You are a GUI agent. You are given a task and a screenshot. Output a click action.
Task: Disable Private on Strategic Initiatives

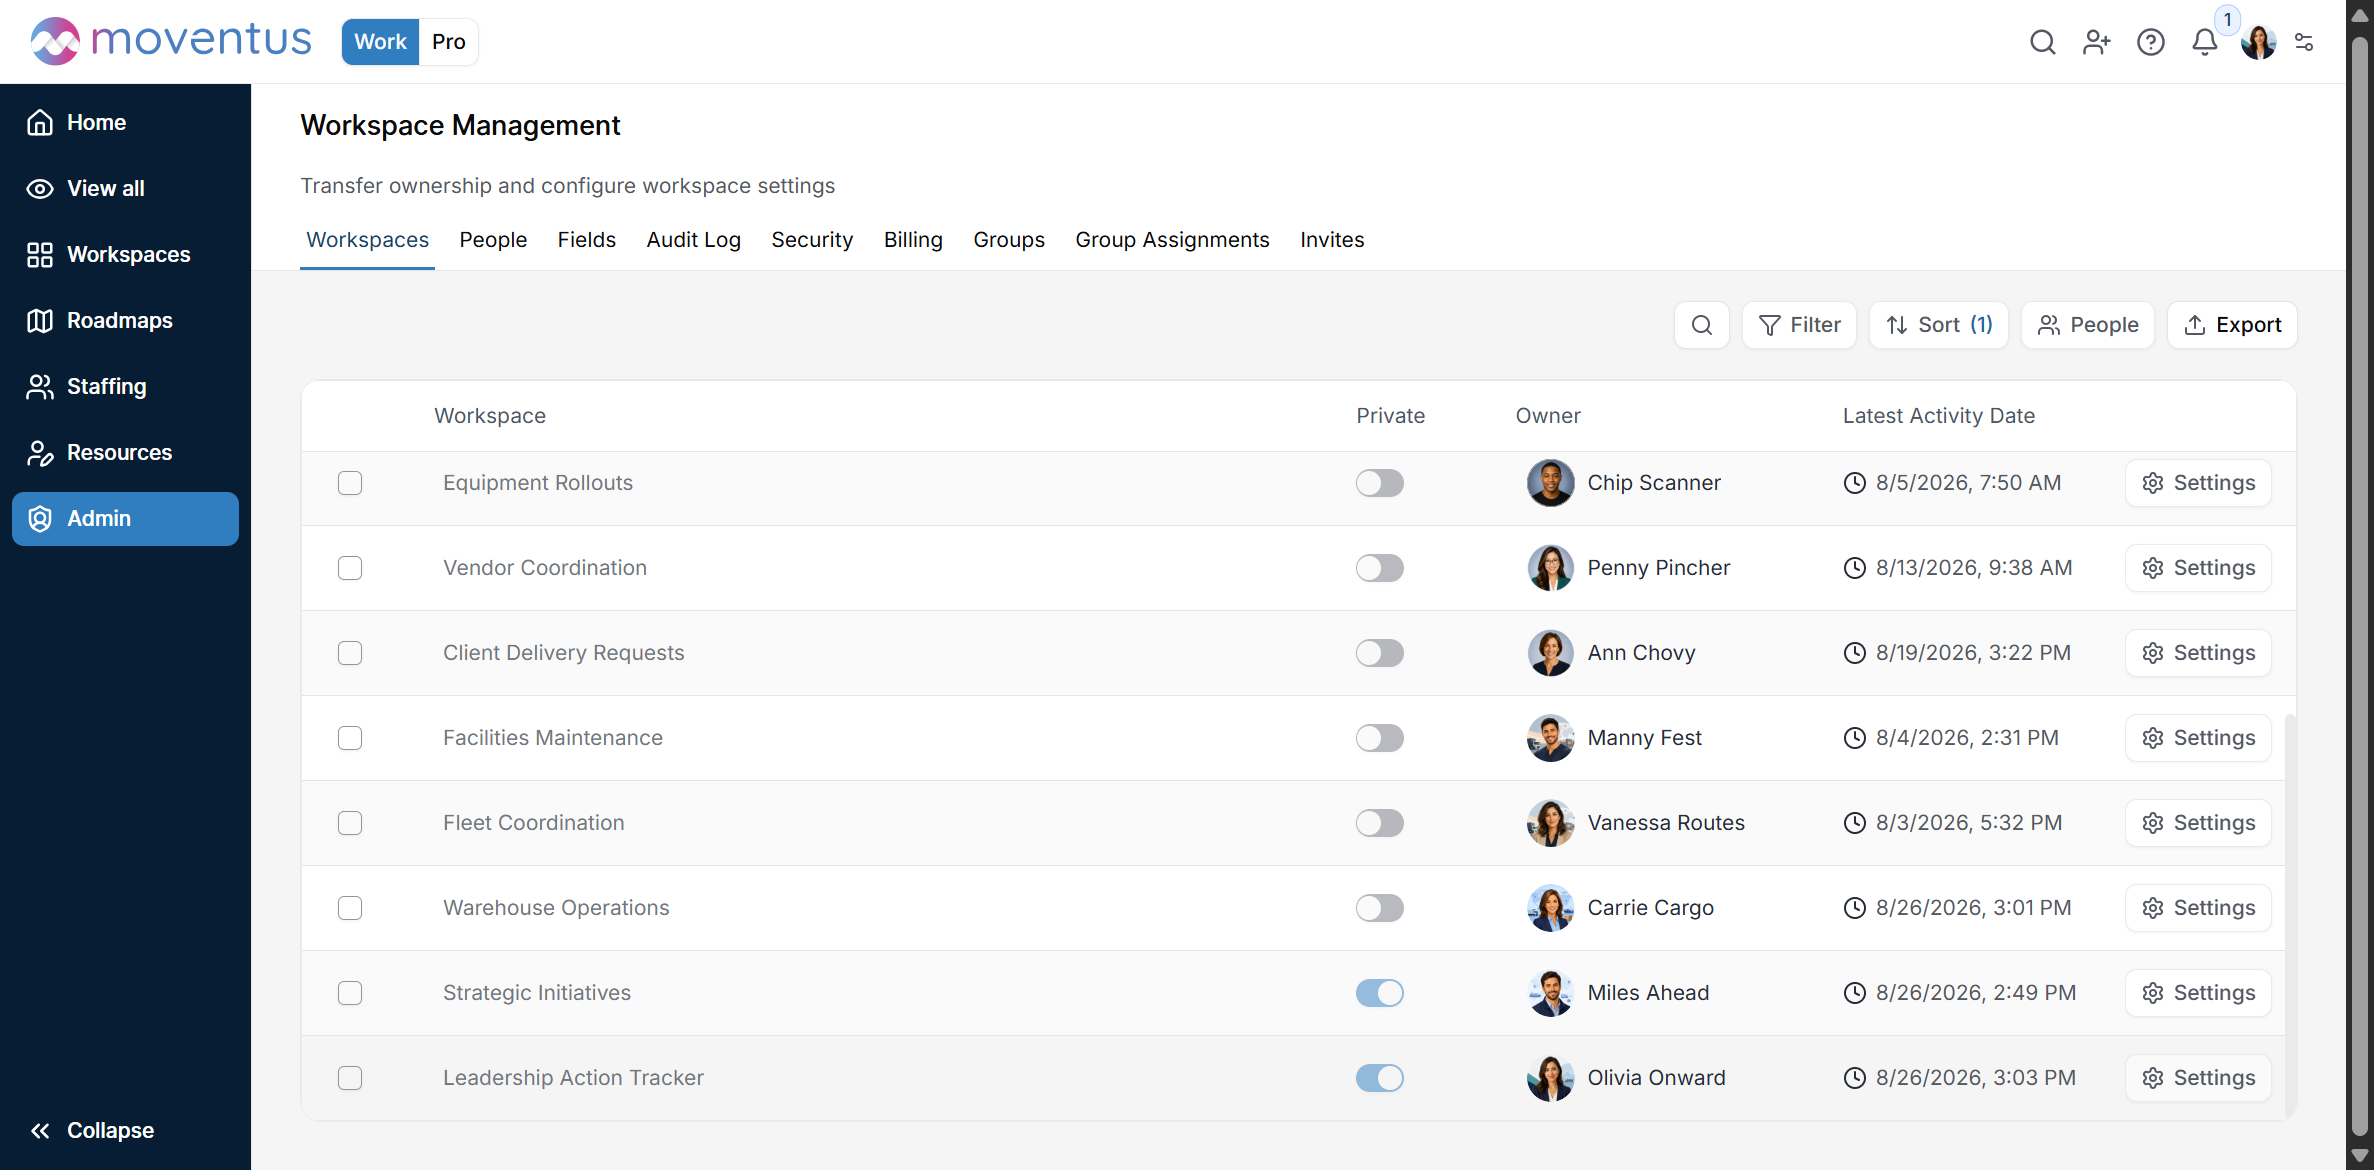[x=1379, y=993]
